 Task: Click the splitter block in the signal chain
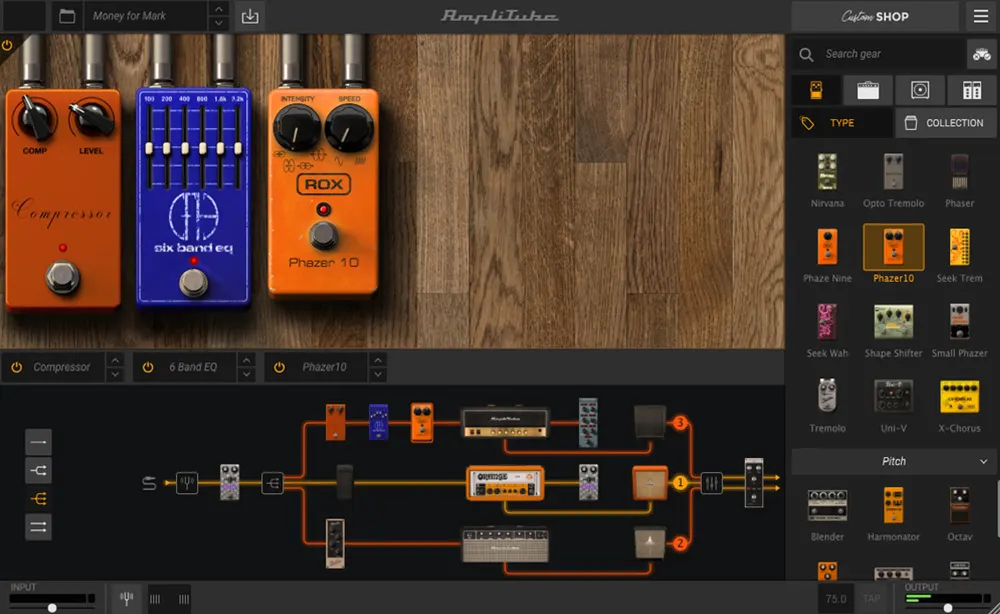coord(272,483)
